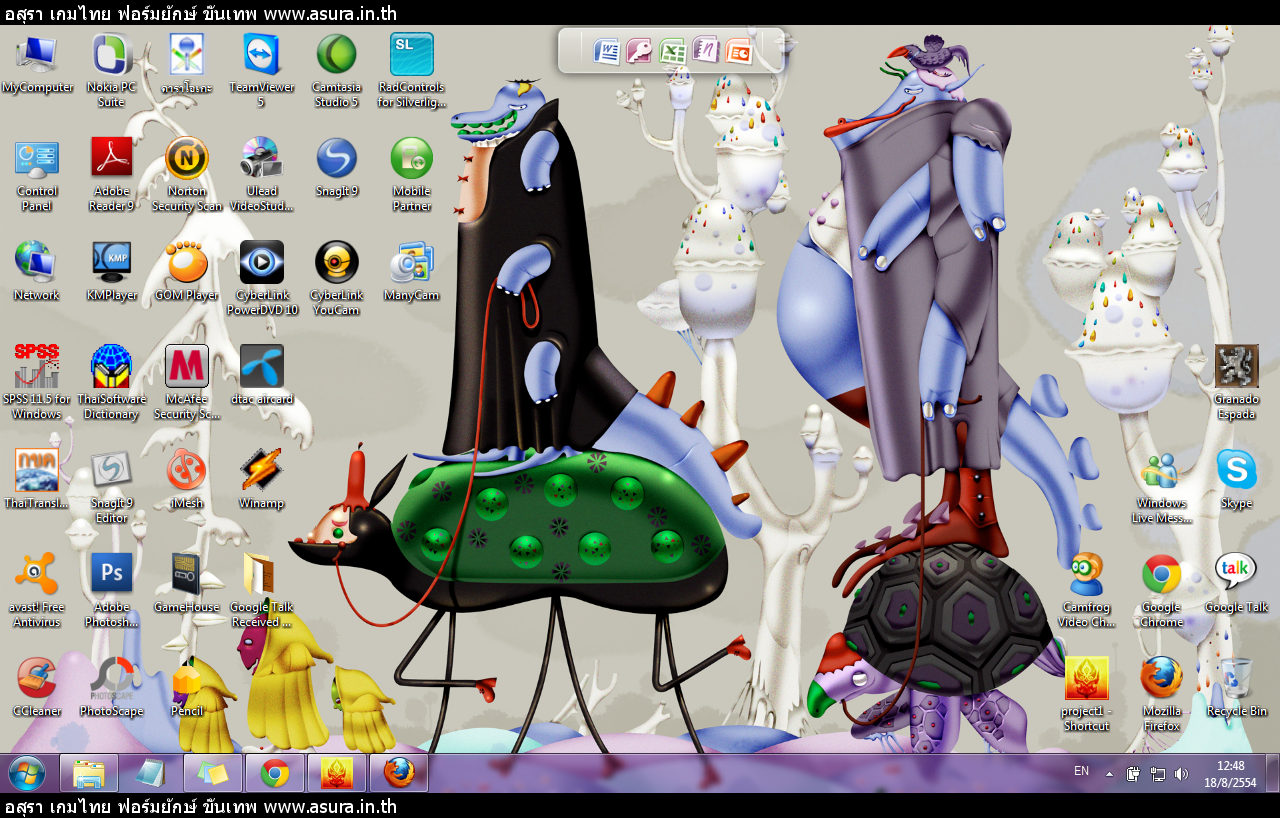This screenshot has height=818, width=1280.
Task: Open the EN language indicator
Action: point(1081,771)
